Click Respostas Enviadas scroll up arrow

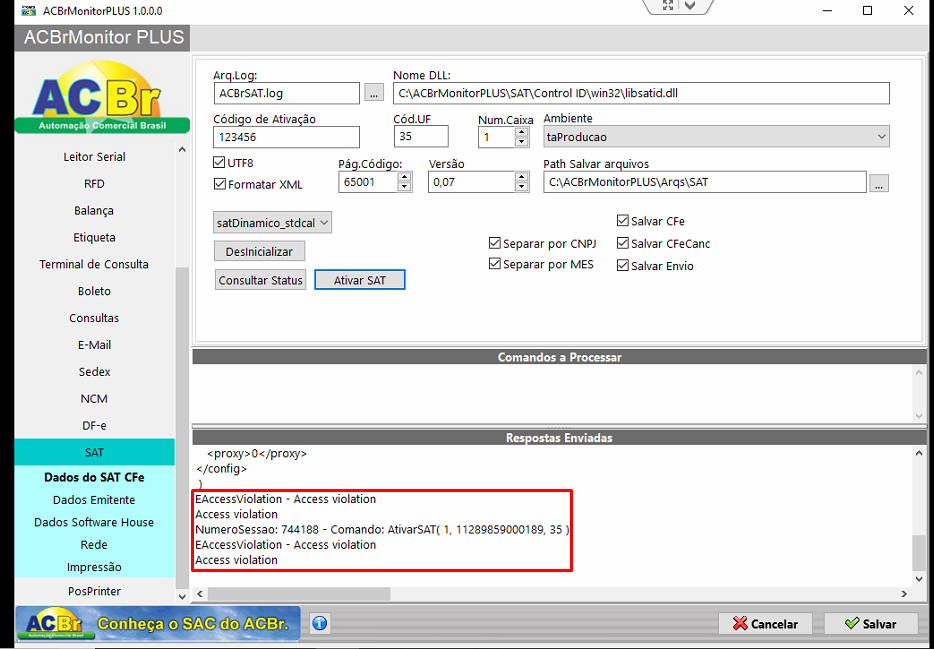tap(919, 454)
